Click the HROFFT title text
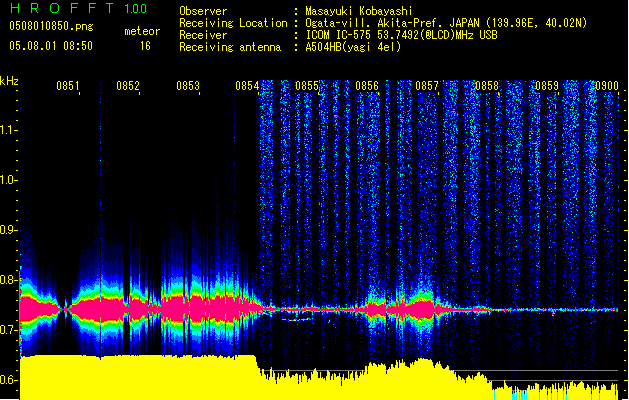This screenshot has width=629, height=400. tap(62, 8)
